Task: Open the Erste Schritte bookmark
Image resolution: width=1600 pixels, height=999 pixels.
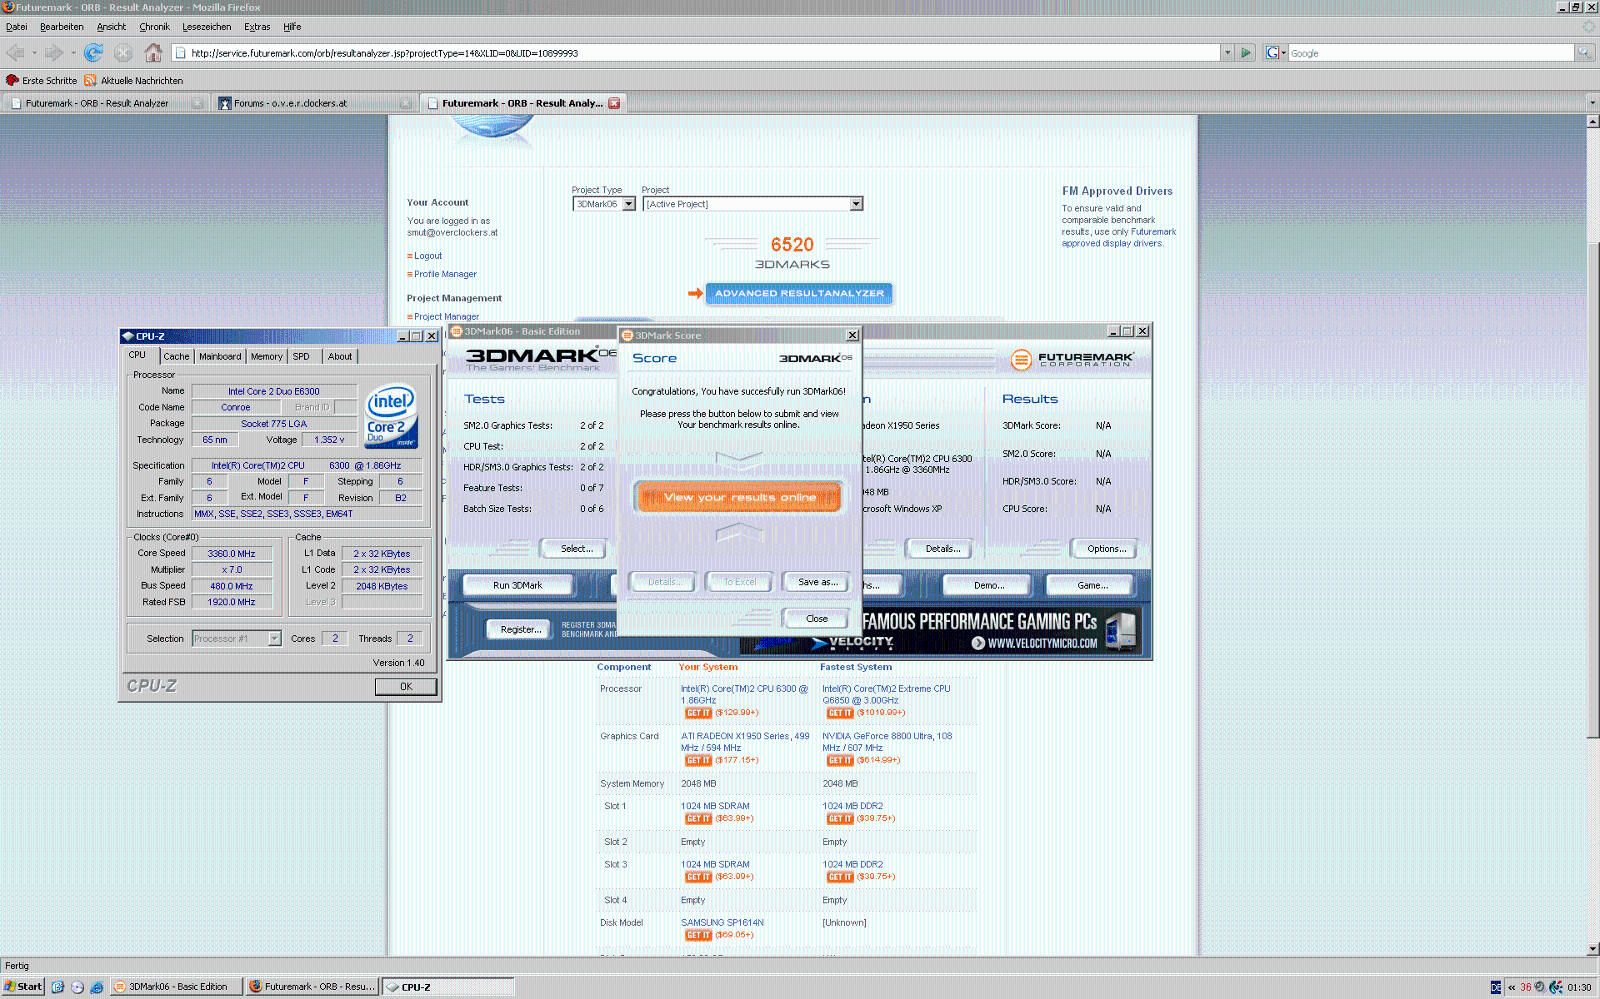Action: [41, 80]
